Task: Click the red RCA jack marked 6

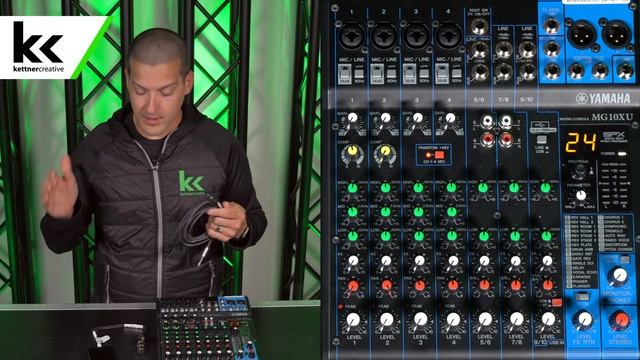Action: (487, 139)
